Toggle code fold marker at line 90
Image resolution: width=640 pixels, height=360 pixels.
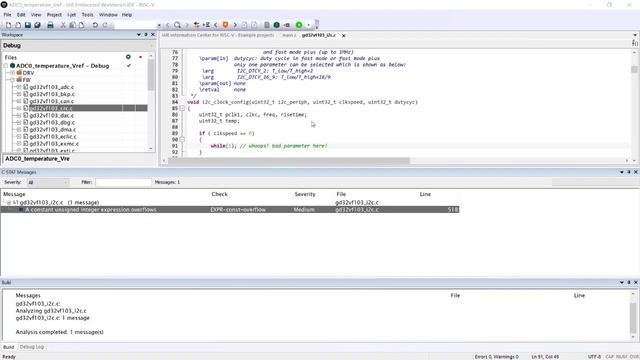(182, 140)
